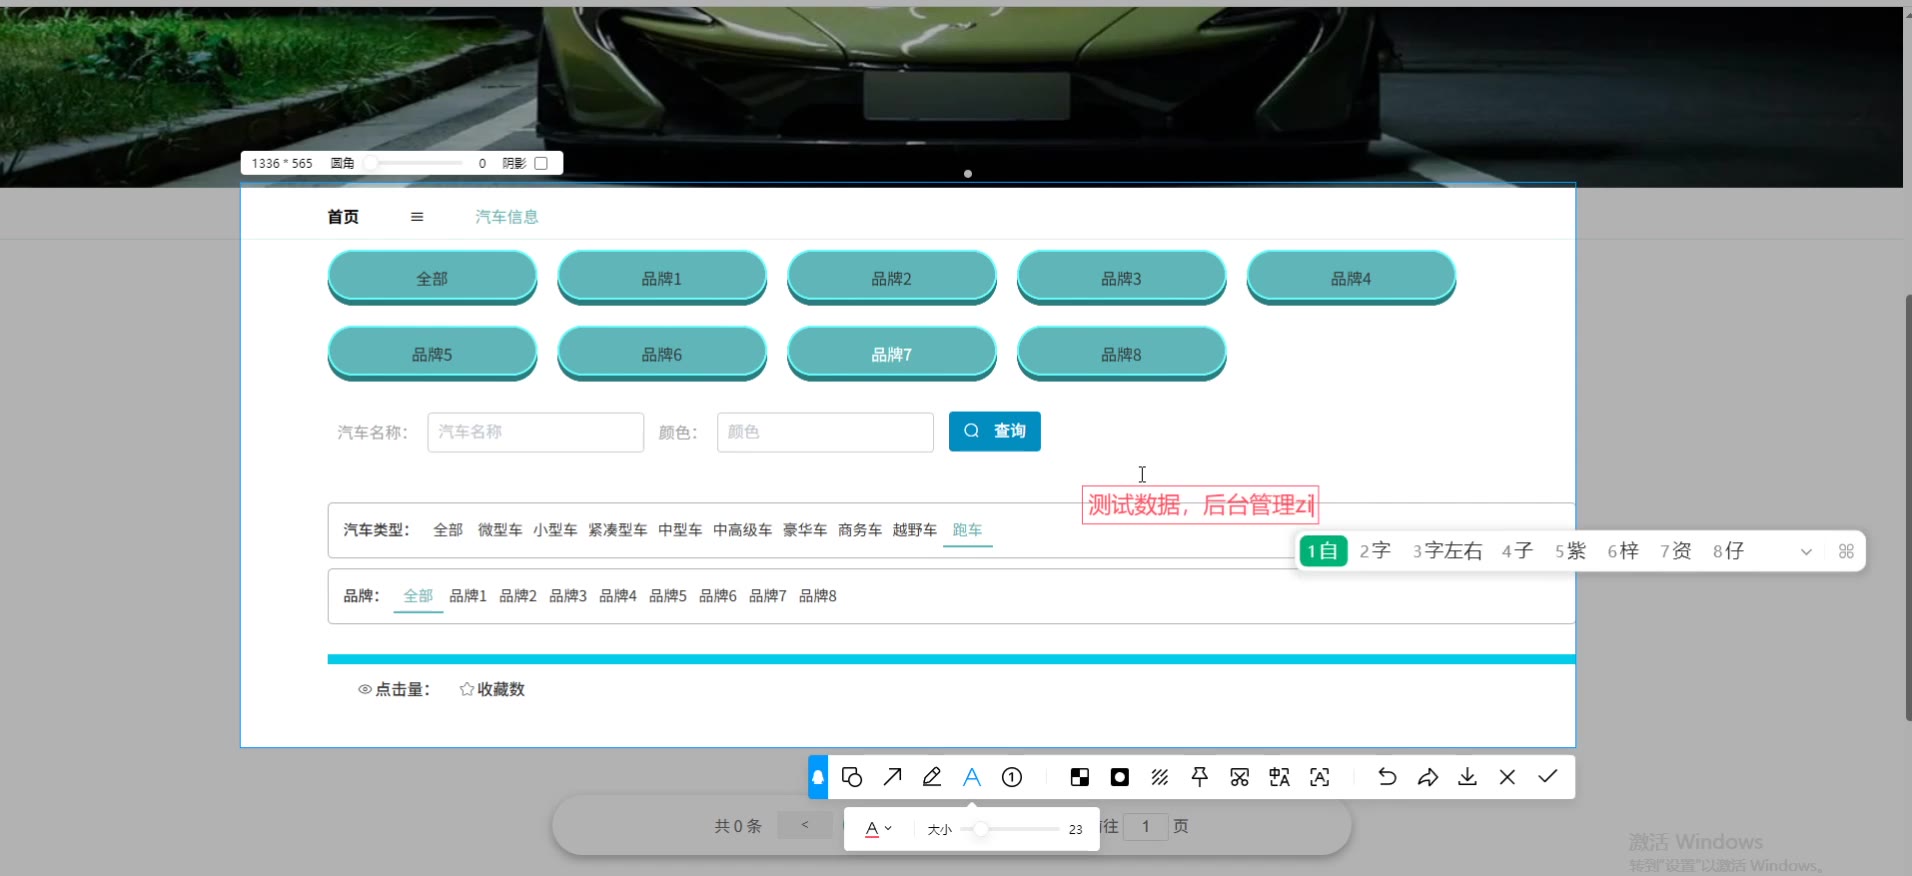
Task: Enable the 阴影 shadow checkbox
Action: tap(541, 163)
